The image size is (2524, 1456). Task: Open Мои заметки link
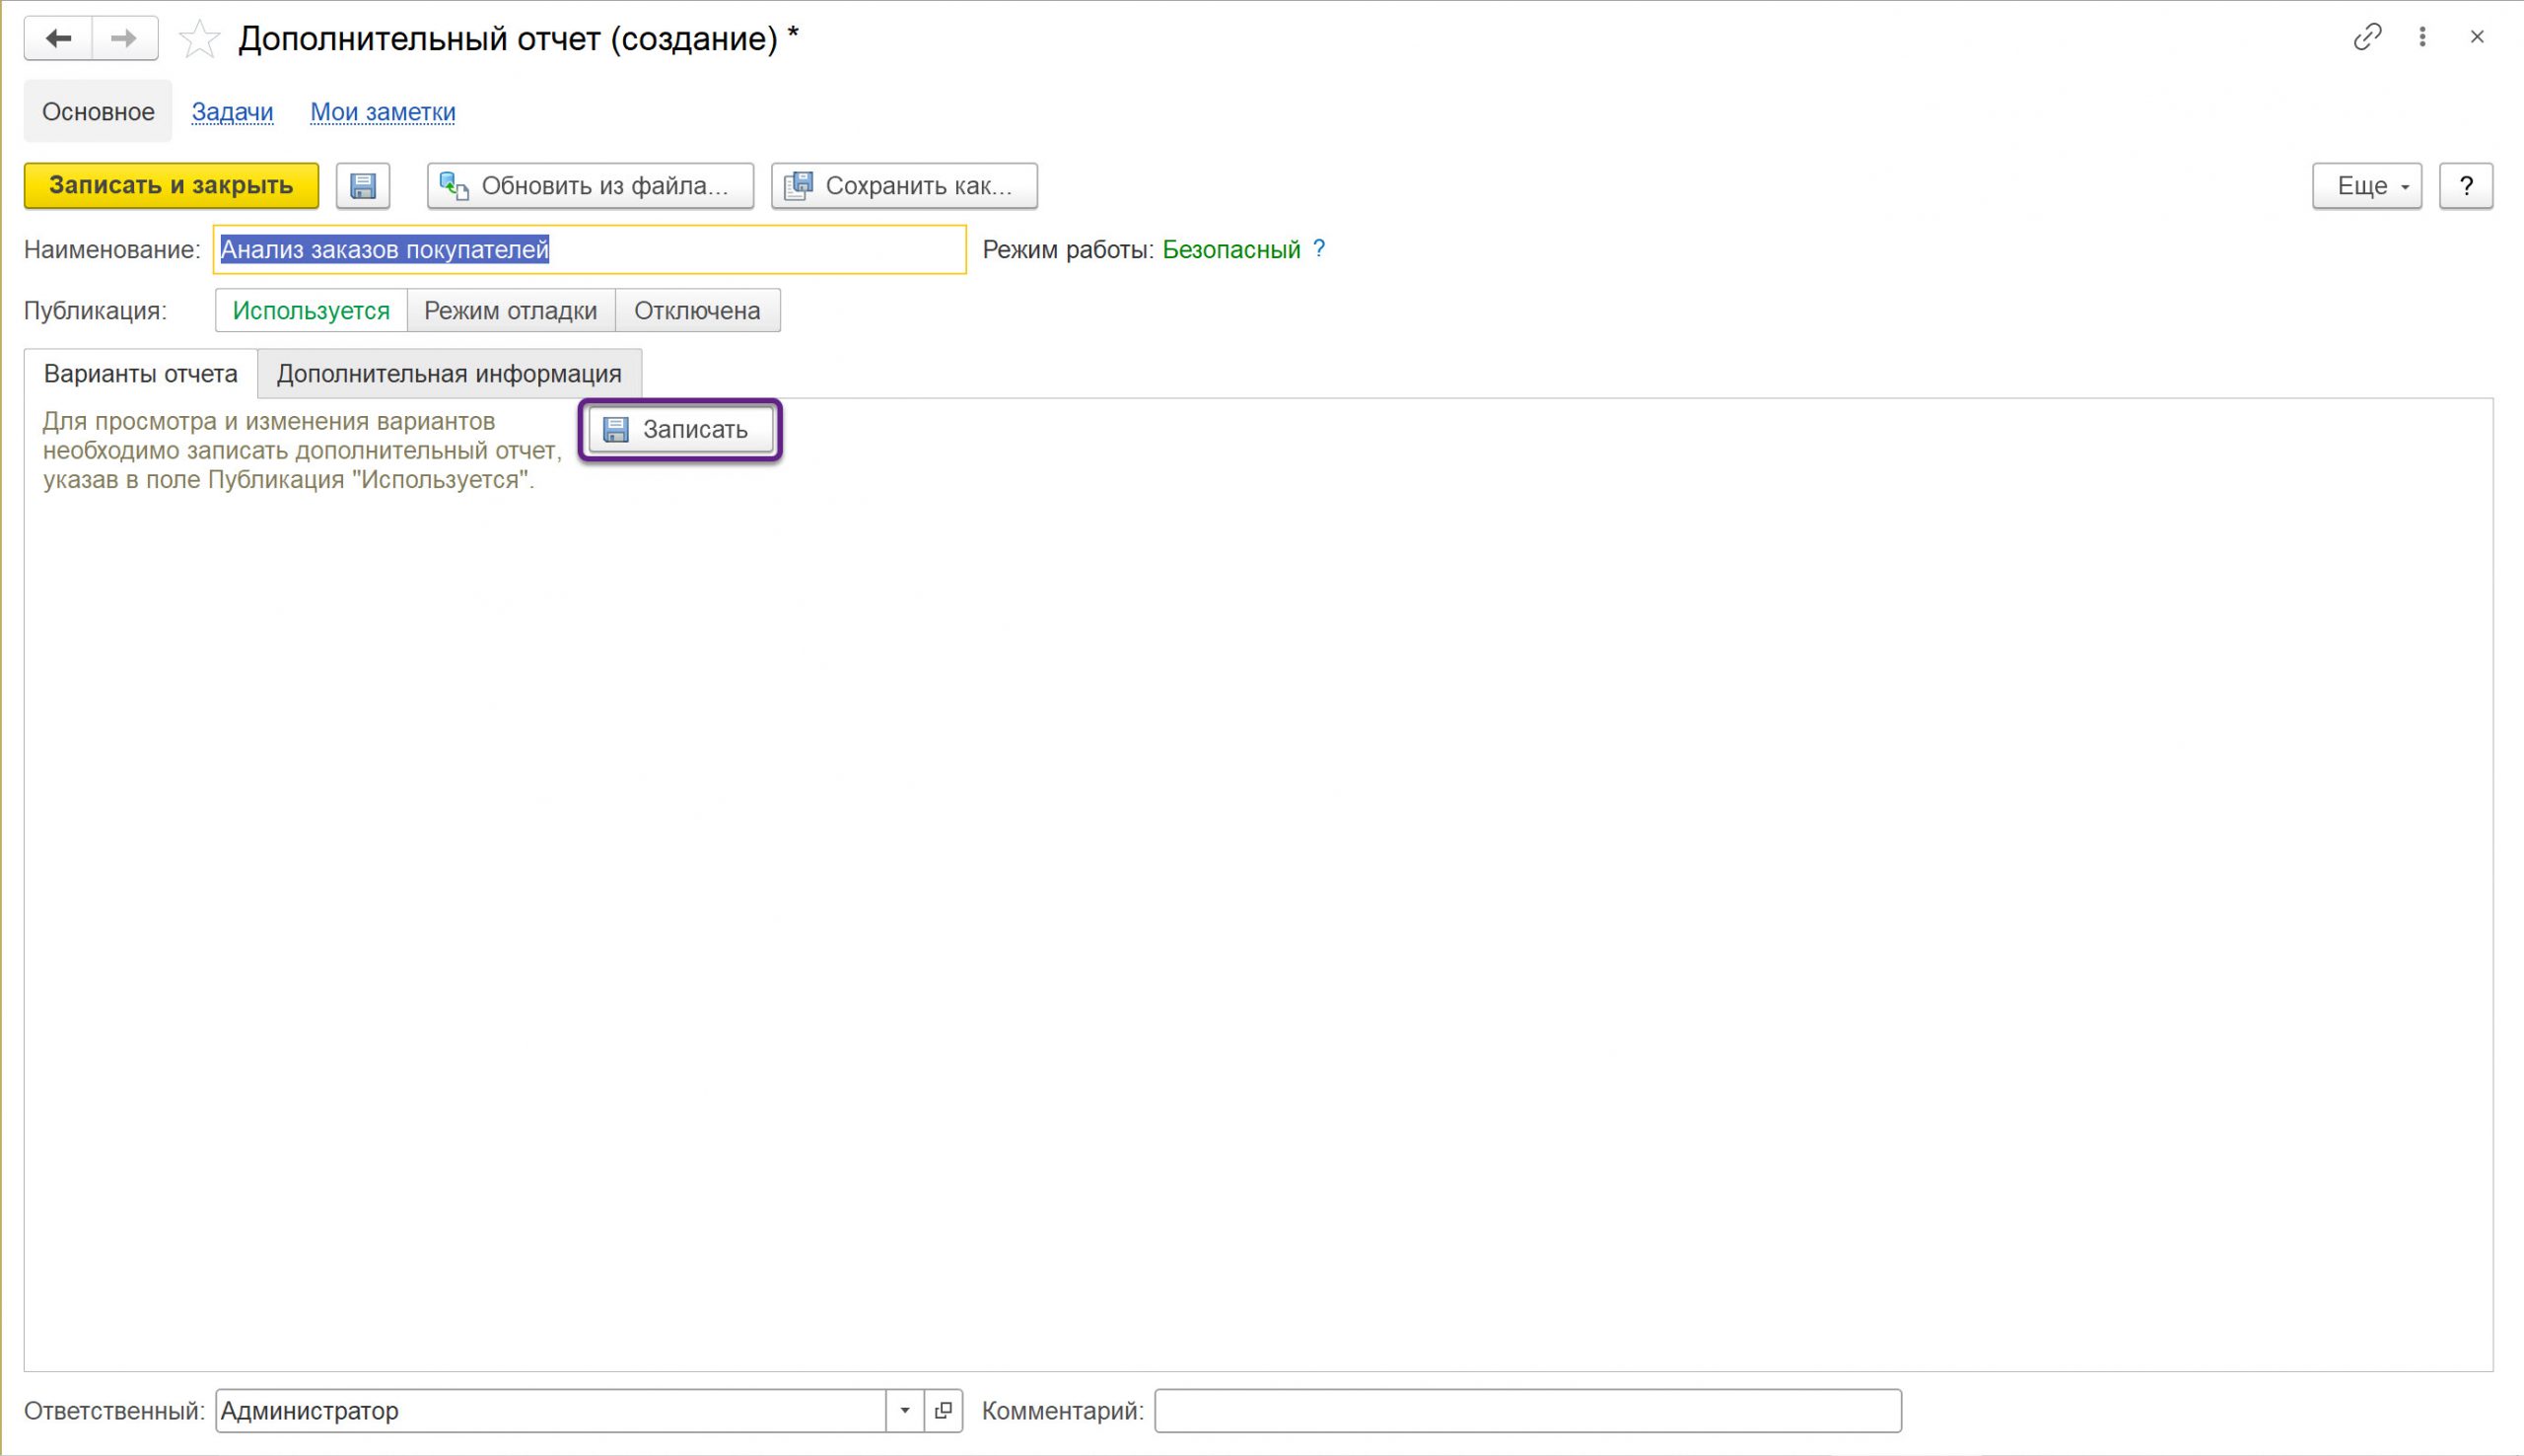[x=383, y=112]
